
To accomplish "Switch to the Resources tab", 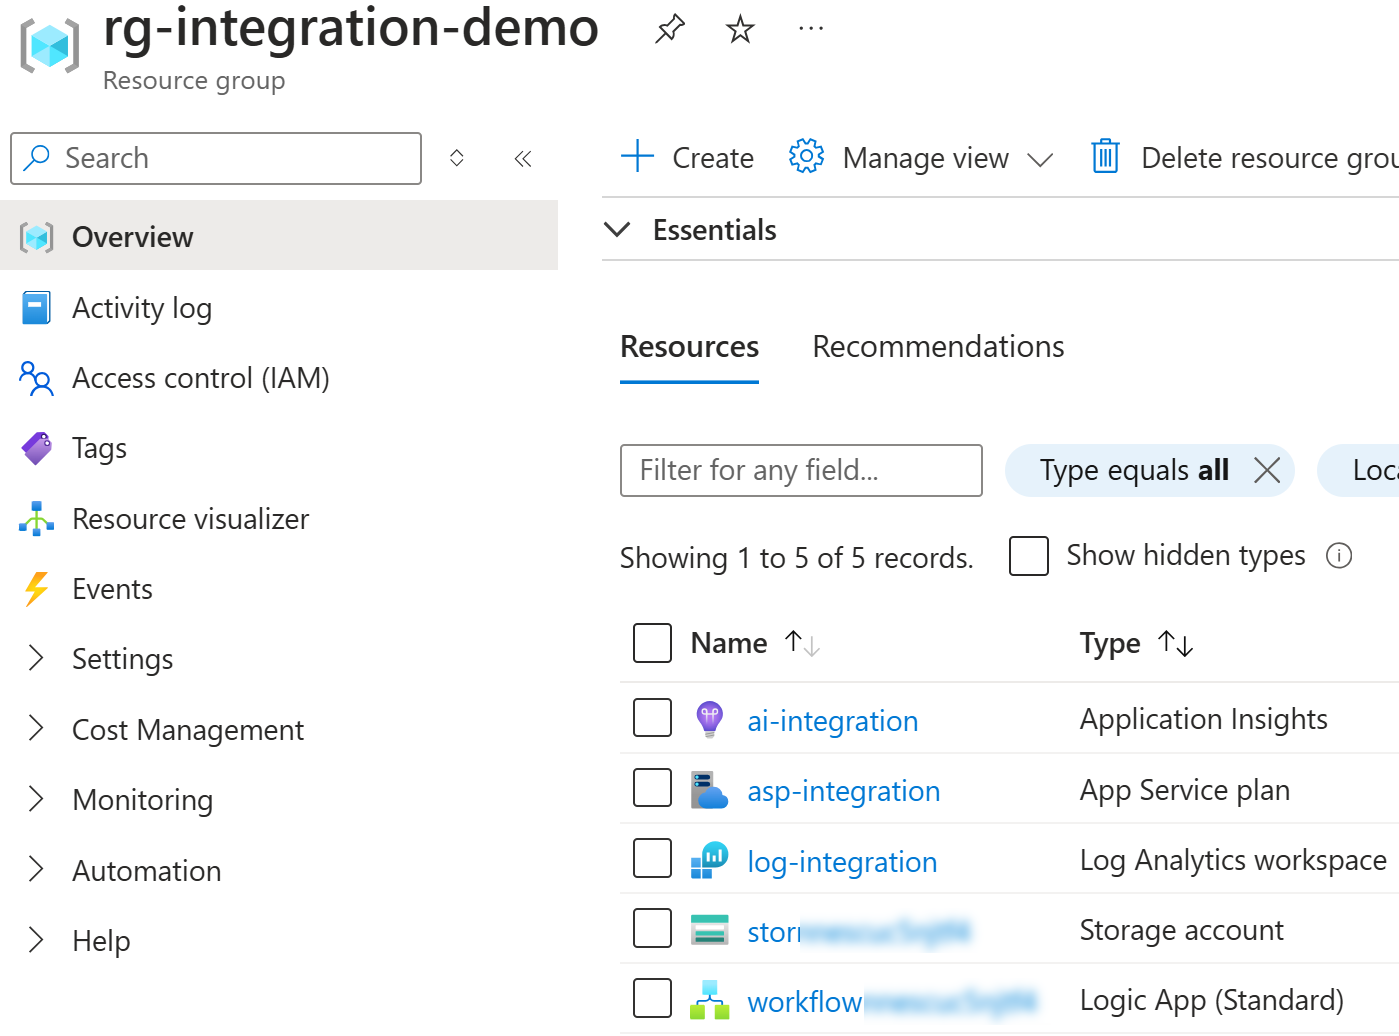I will [690, 347].
